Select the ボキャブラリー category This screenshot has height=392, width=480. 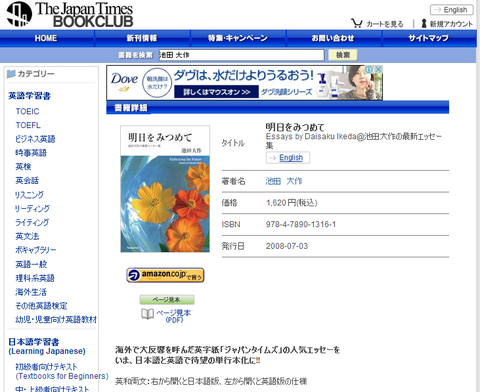coord(36,250)
